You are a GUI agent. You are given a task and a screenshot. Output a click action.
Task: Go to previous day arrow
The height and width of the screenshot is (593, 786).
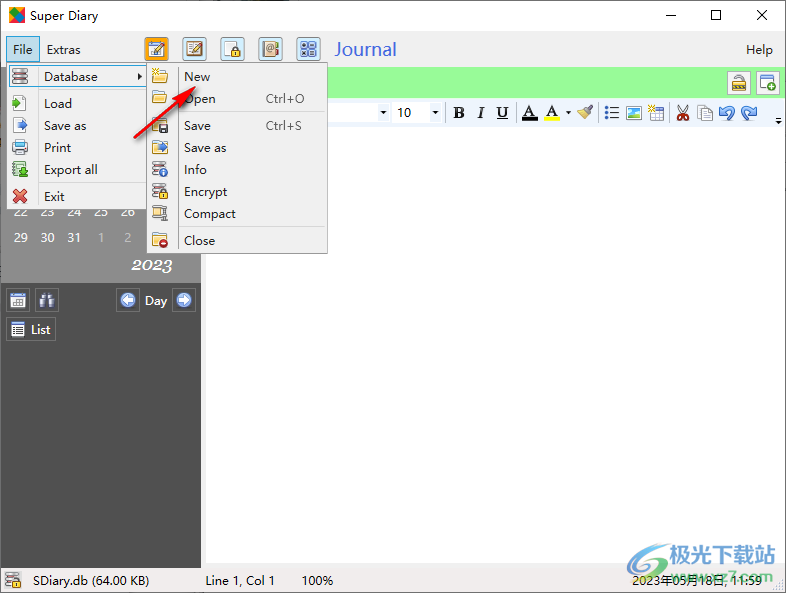[128, 300]
